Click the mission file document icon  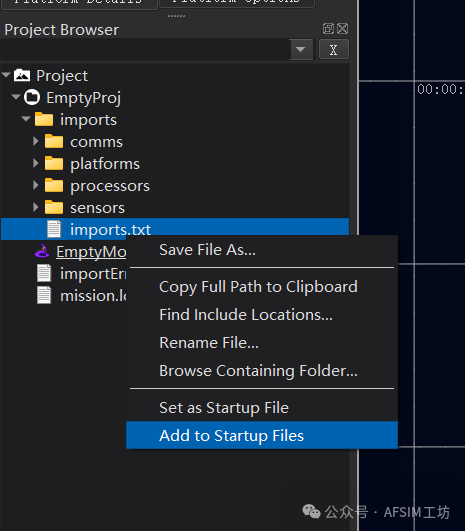pyautogui.click(x=44, y=295)
